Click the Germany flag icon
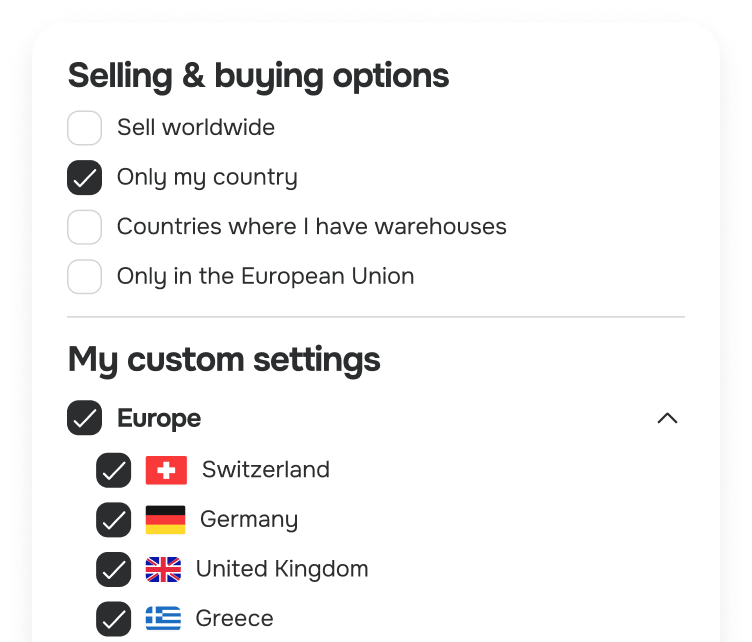752x642 pixels. click(165, 520)
